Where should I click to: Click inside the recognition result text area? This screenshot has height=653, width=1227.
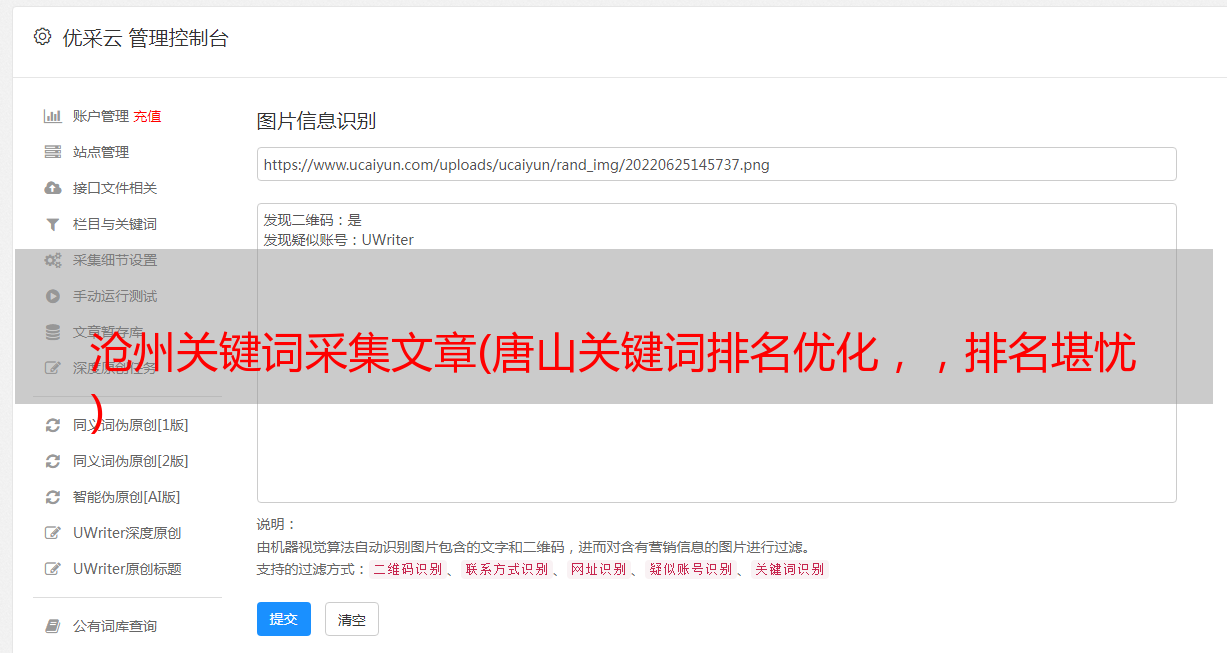(x=716, y=353)
